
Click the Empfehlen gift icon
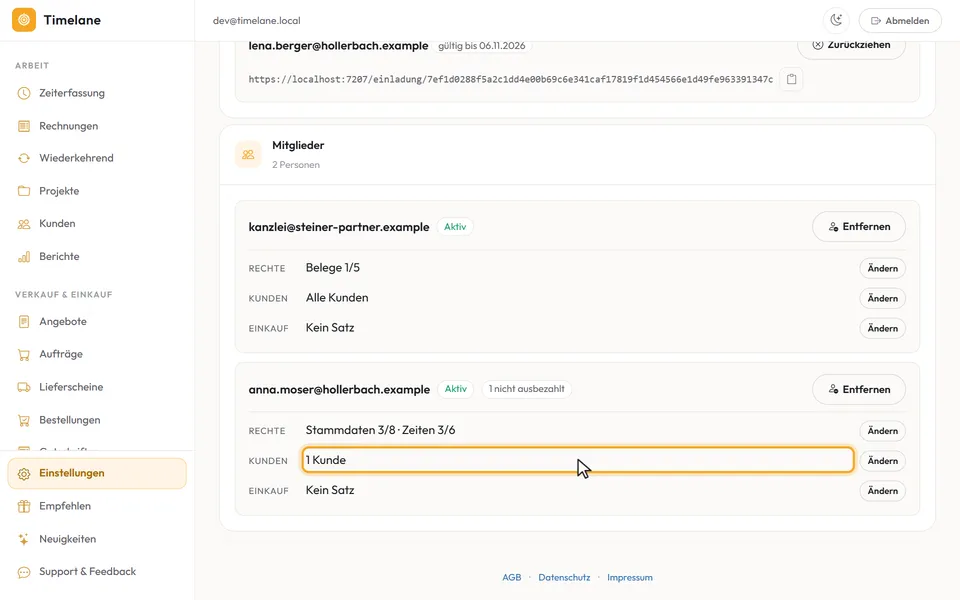pyautogui.click(x=24, y=506)
